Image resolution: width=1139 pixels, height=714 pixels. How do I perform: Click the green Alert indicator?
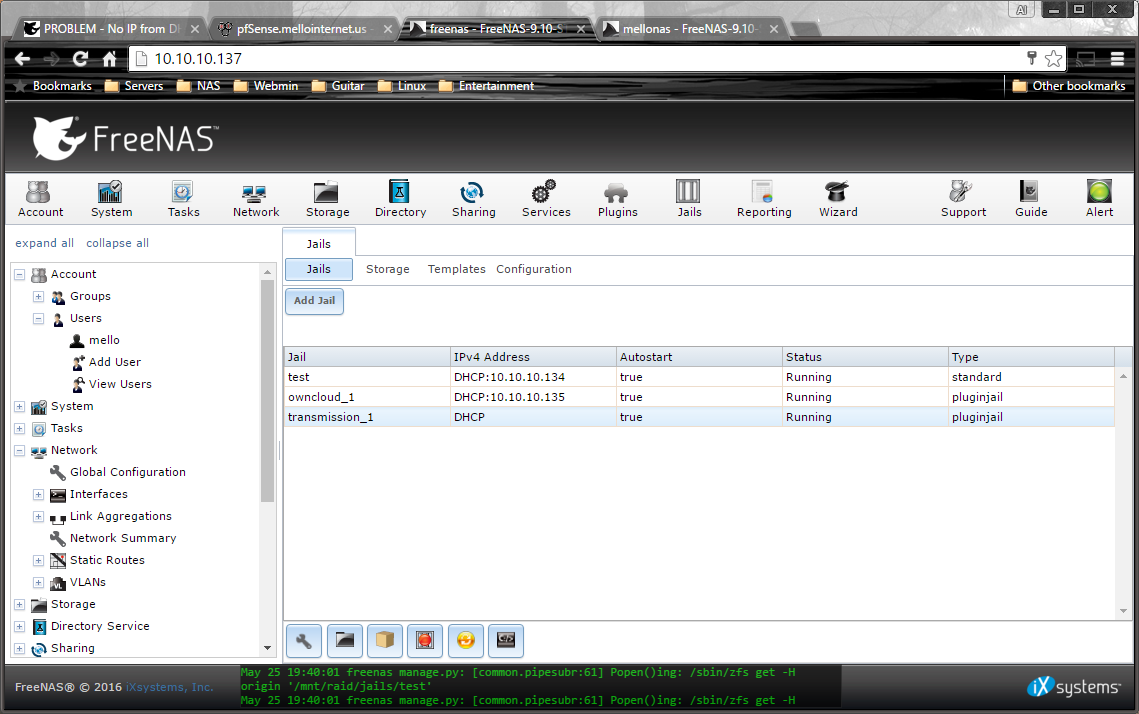point(1099,198)
